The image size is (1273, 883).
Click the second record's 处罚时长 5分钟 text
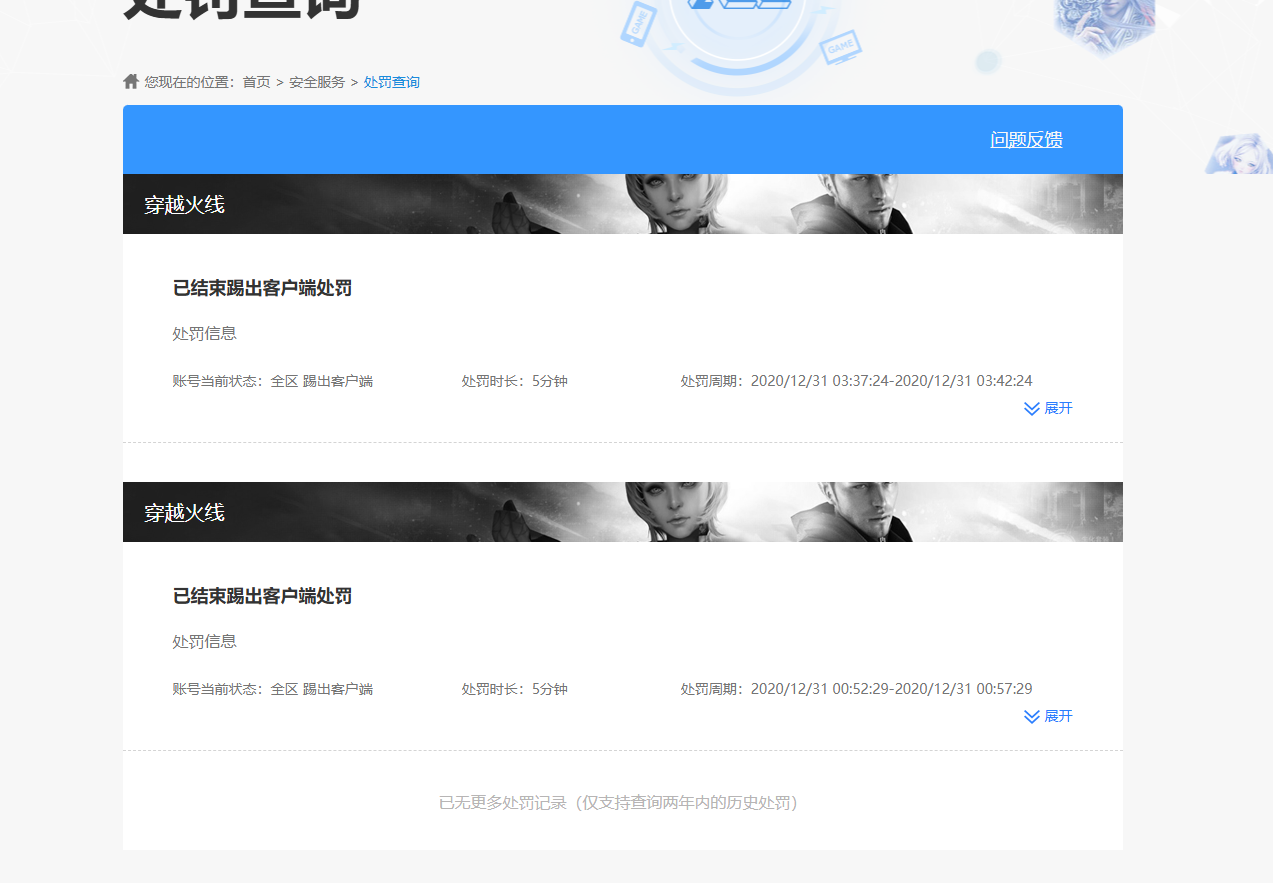pyautogui.click(x=514, y=689)
